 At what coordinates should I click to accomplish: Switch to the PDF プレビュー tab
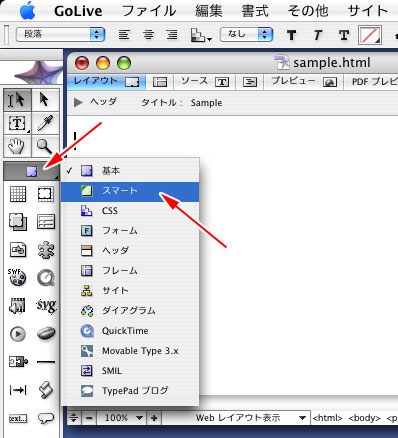click(371, 81)
